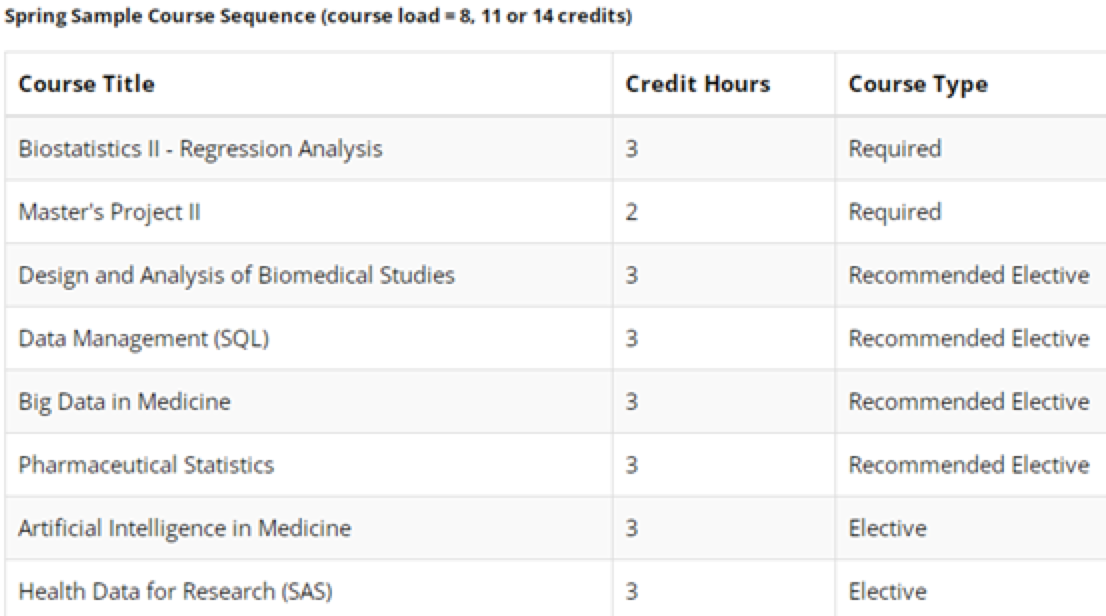This screenshot has width=1106, height=616.
Task: Click Recommended Elective for Big Data in Medicine
Action: coord(968,402)
